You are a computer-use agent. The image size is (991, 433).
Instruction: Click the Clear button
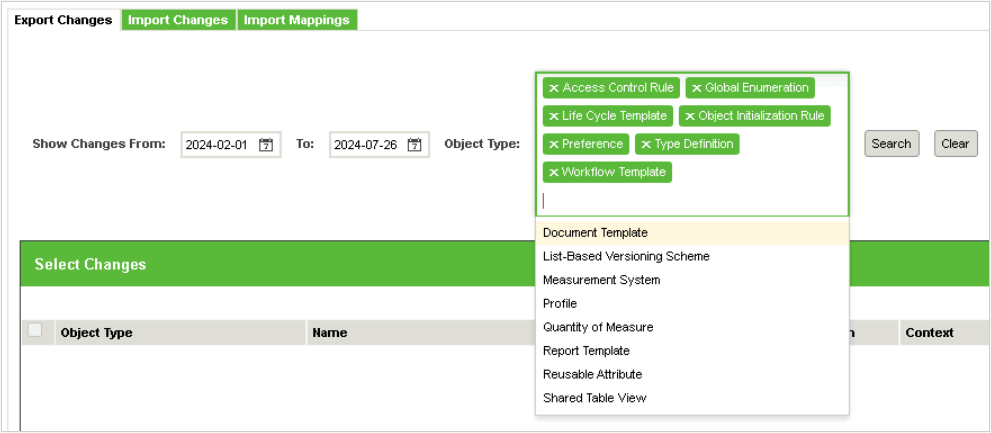pyautogui.click(x=955, y=143)
